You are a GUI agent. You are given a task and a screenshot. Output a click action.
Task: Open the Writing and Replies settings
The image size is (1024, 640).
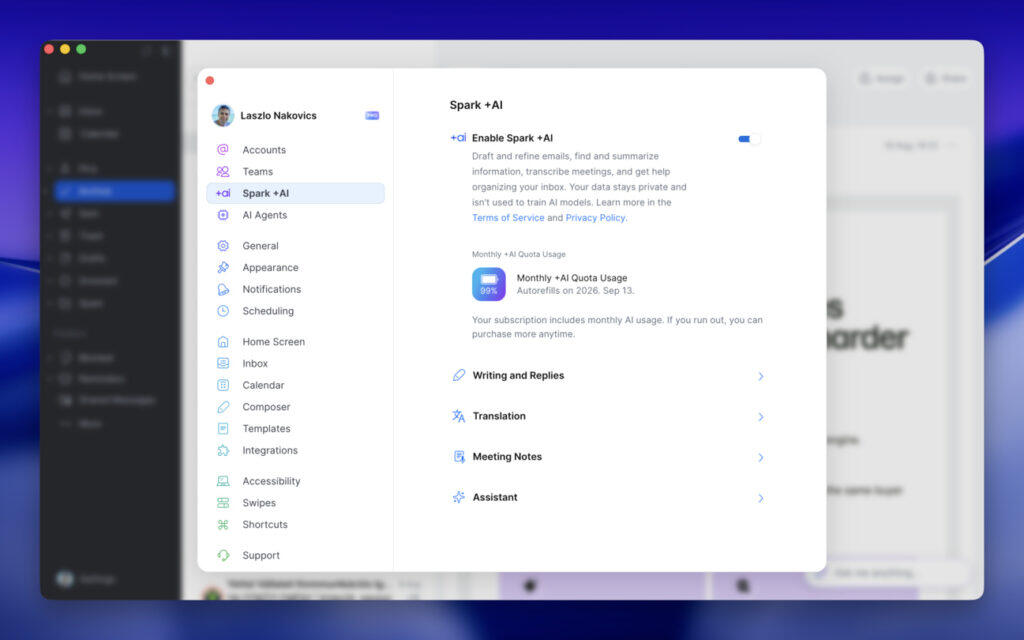pyautogui.click(x=607, y=376)
